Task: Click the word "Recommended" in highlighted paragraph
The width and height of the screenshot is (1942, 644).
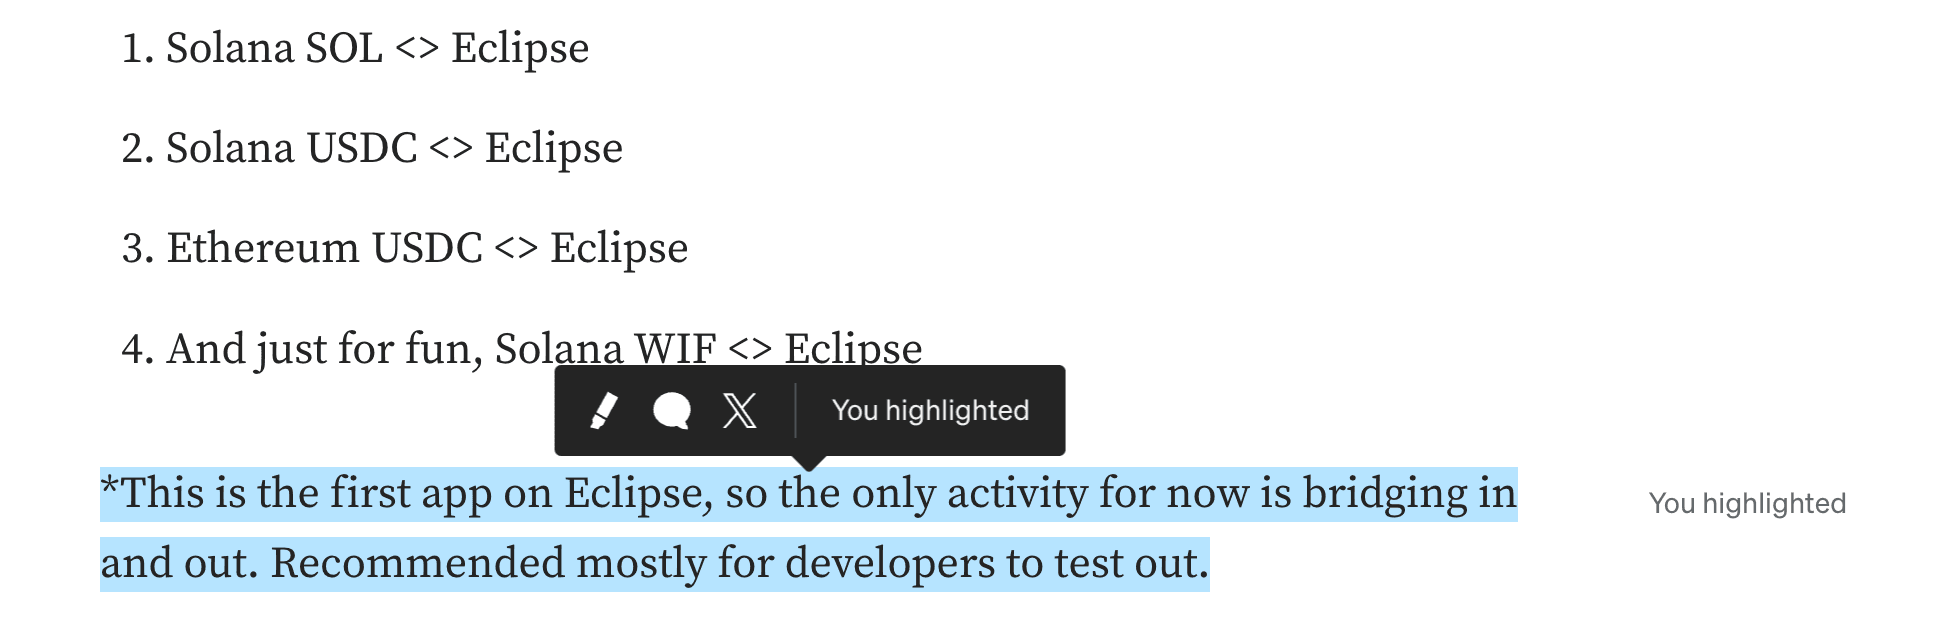Action: pos(417,564)
